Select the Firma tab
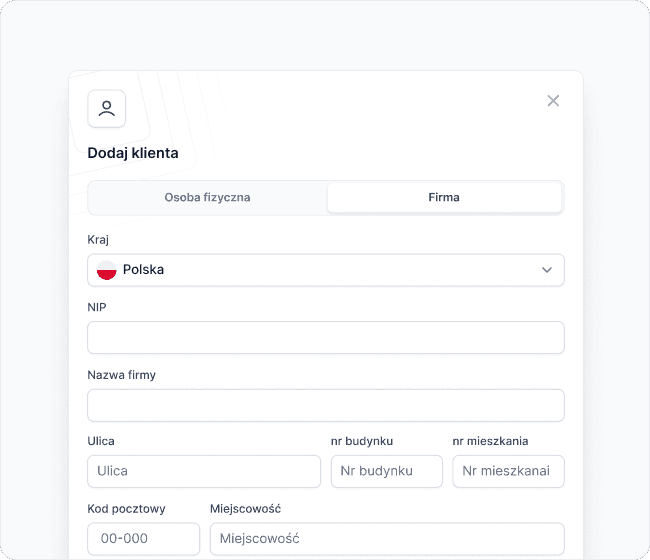 pyautogui.click(x=444, y=197)
